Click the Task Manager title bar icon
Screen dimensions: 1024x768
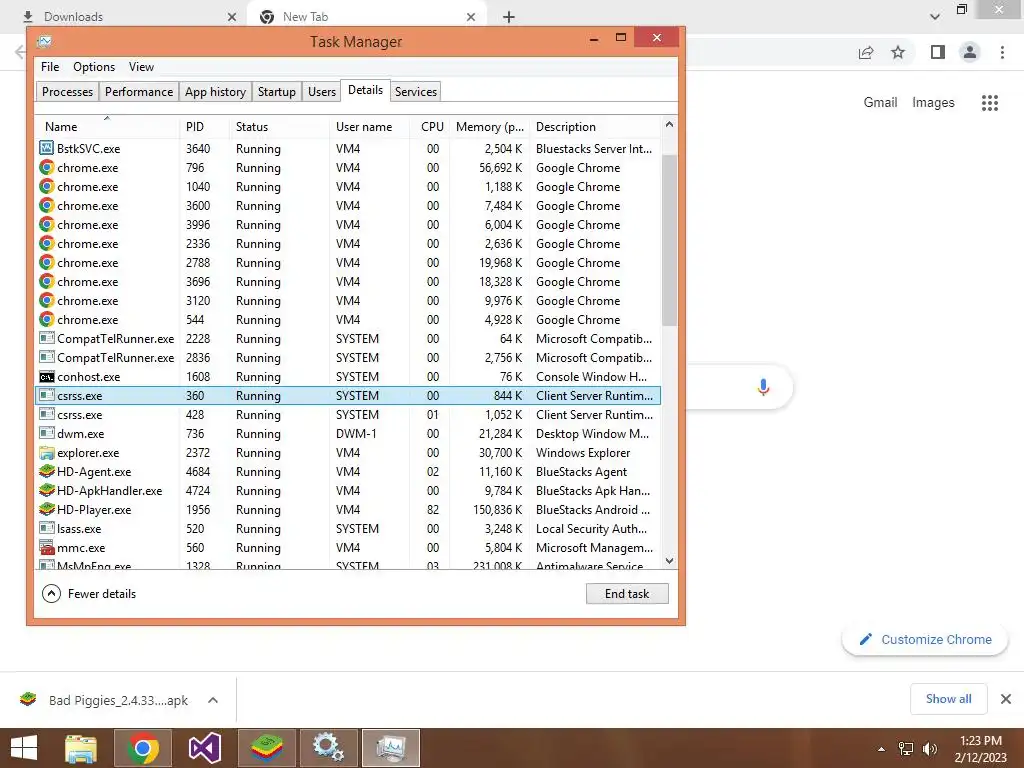[x=44, y=42]
